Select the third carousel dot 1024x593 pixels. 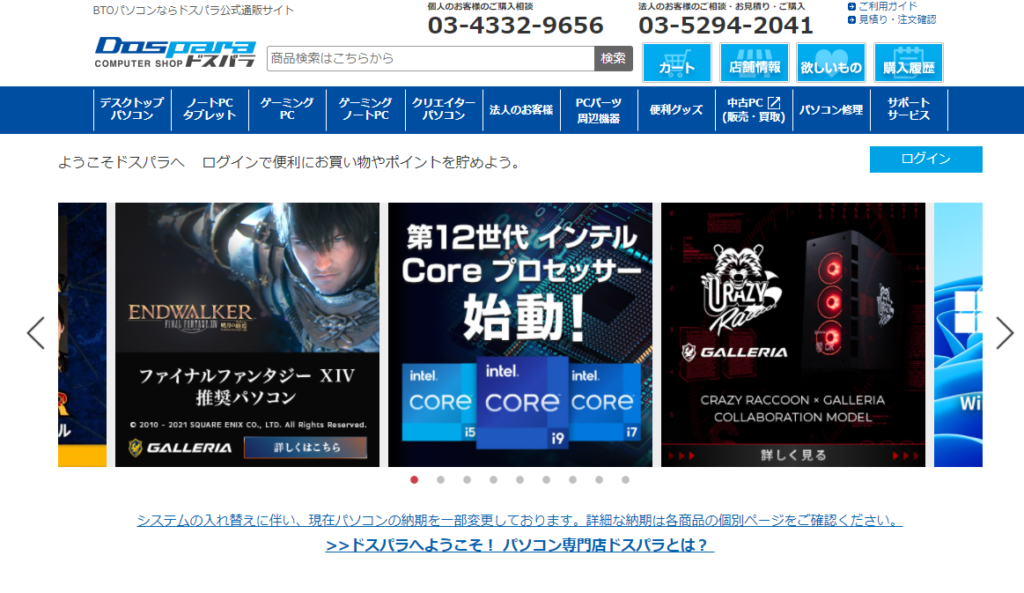(x=467, y=480)
